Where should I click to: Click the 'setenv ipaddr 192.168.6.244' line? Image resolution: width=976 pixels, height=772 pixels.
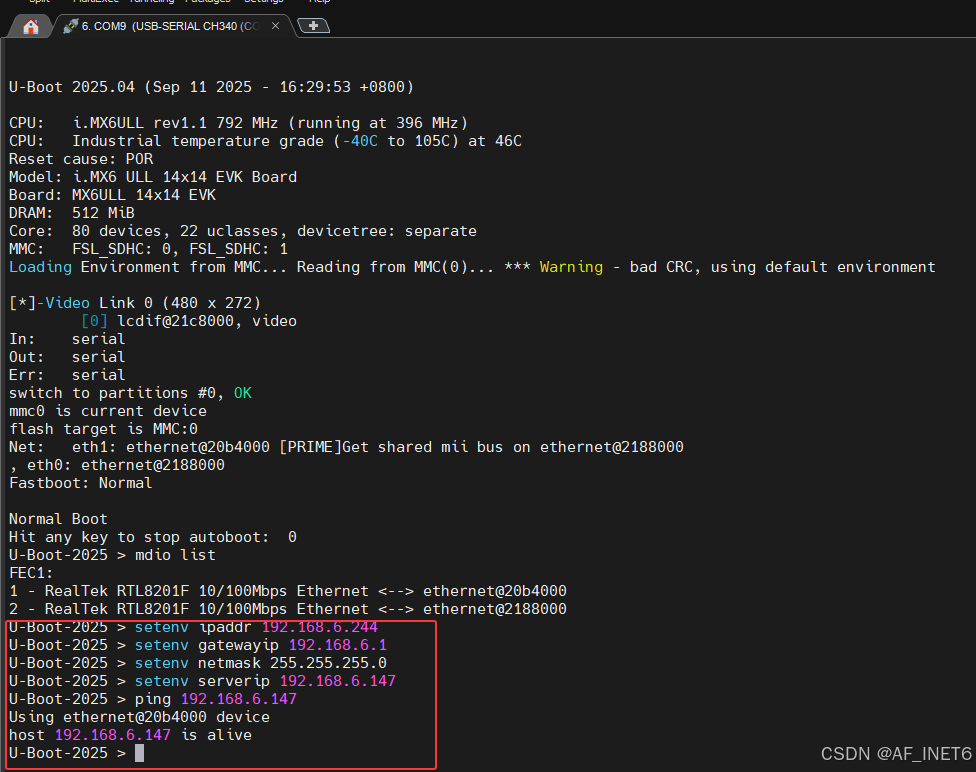(193, 628)
